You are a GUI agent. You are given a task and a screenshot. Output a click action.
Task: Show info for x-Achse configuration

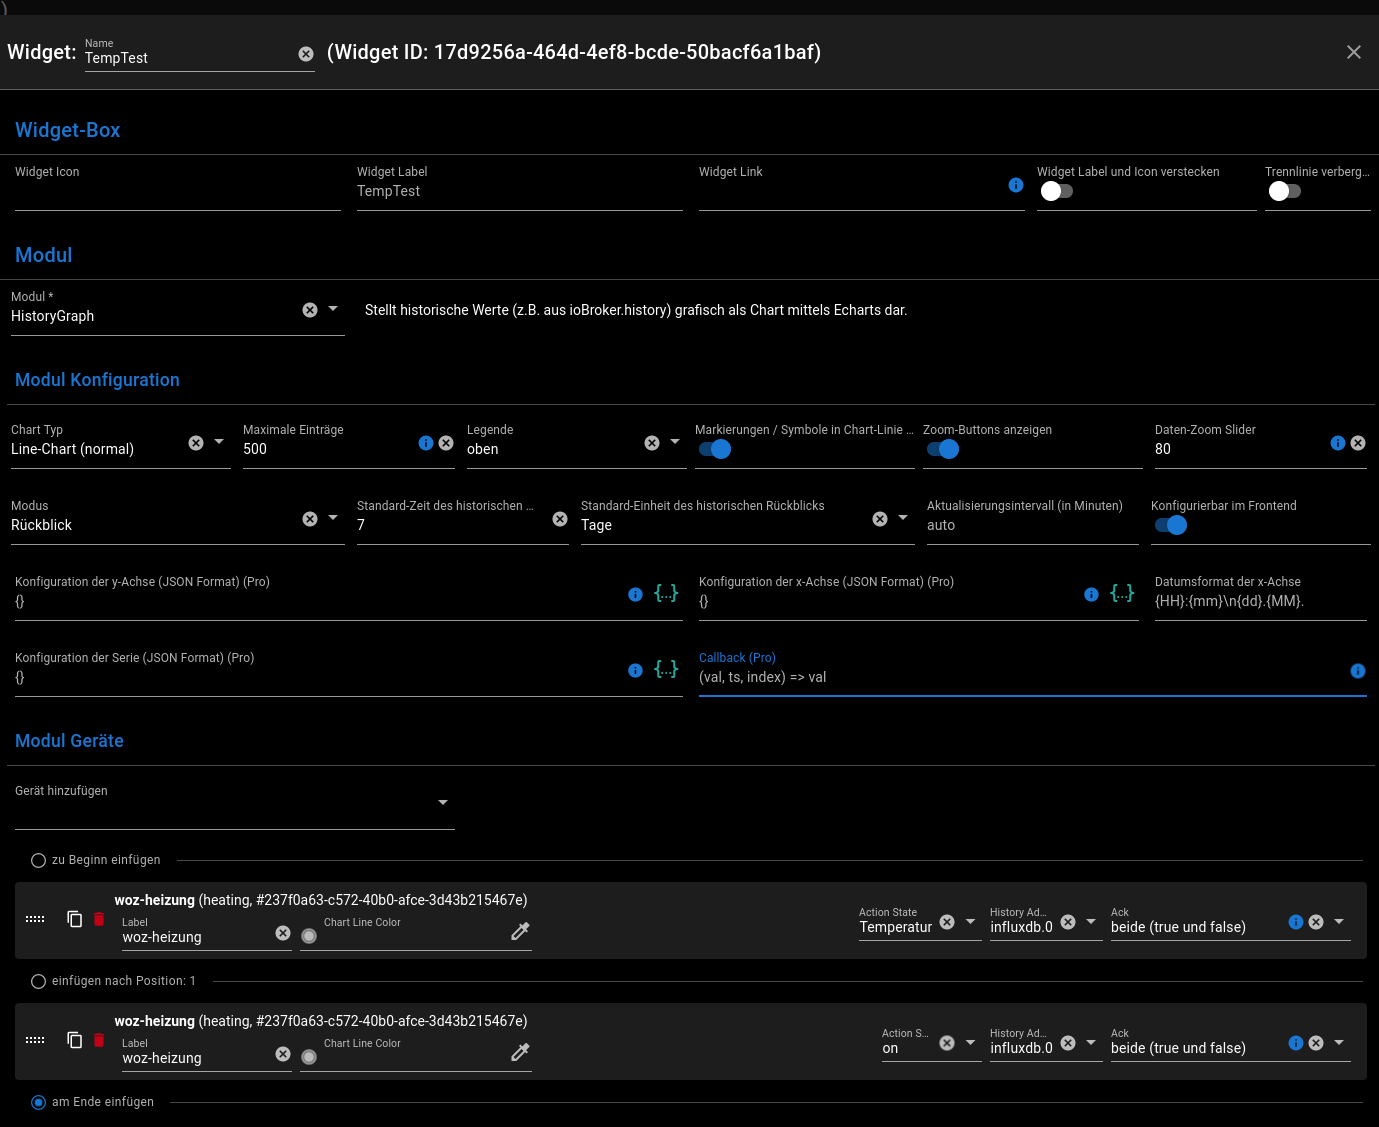[1091, 595]
